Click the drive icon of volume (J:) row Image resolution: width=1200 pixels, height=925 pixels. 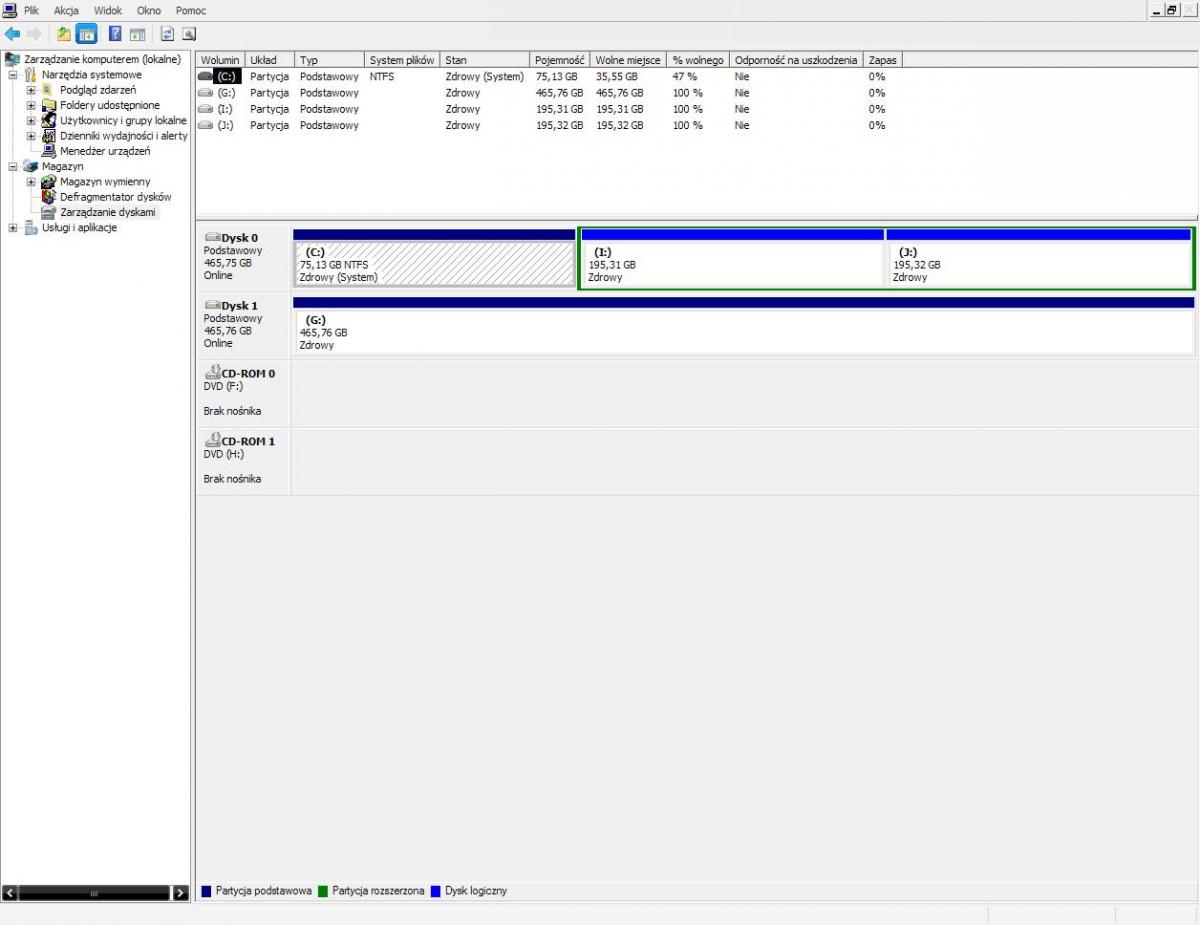205,125
